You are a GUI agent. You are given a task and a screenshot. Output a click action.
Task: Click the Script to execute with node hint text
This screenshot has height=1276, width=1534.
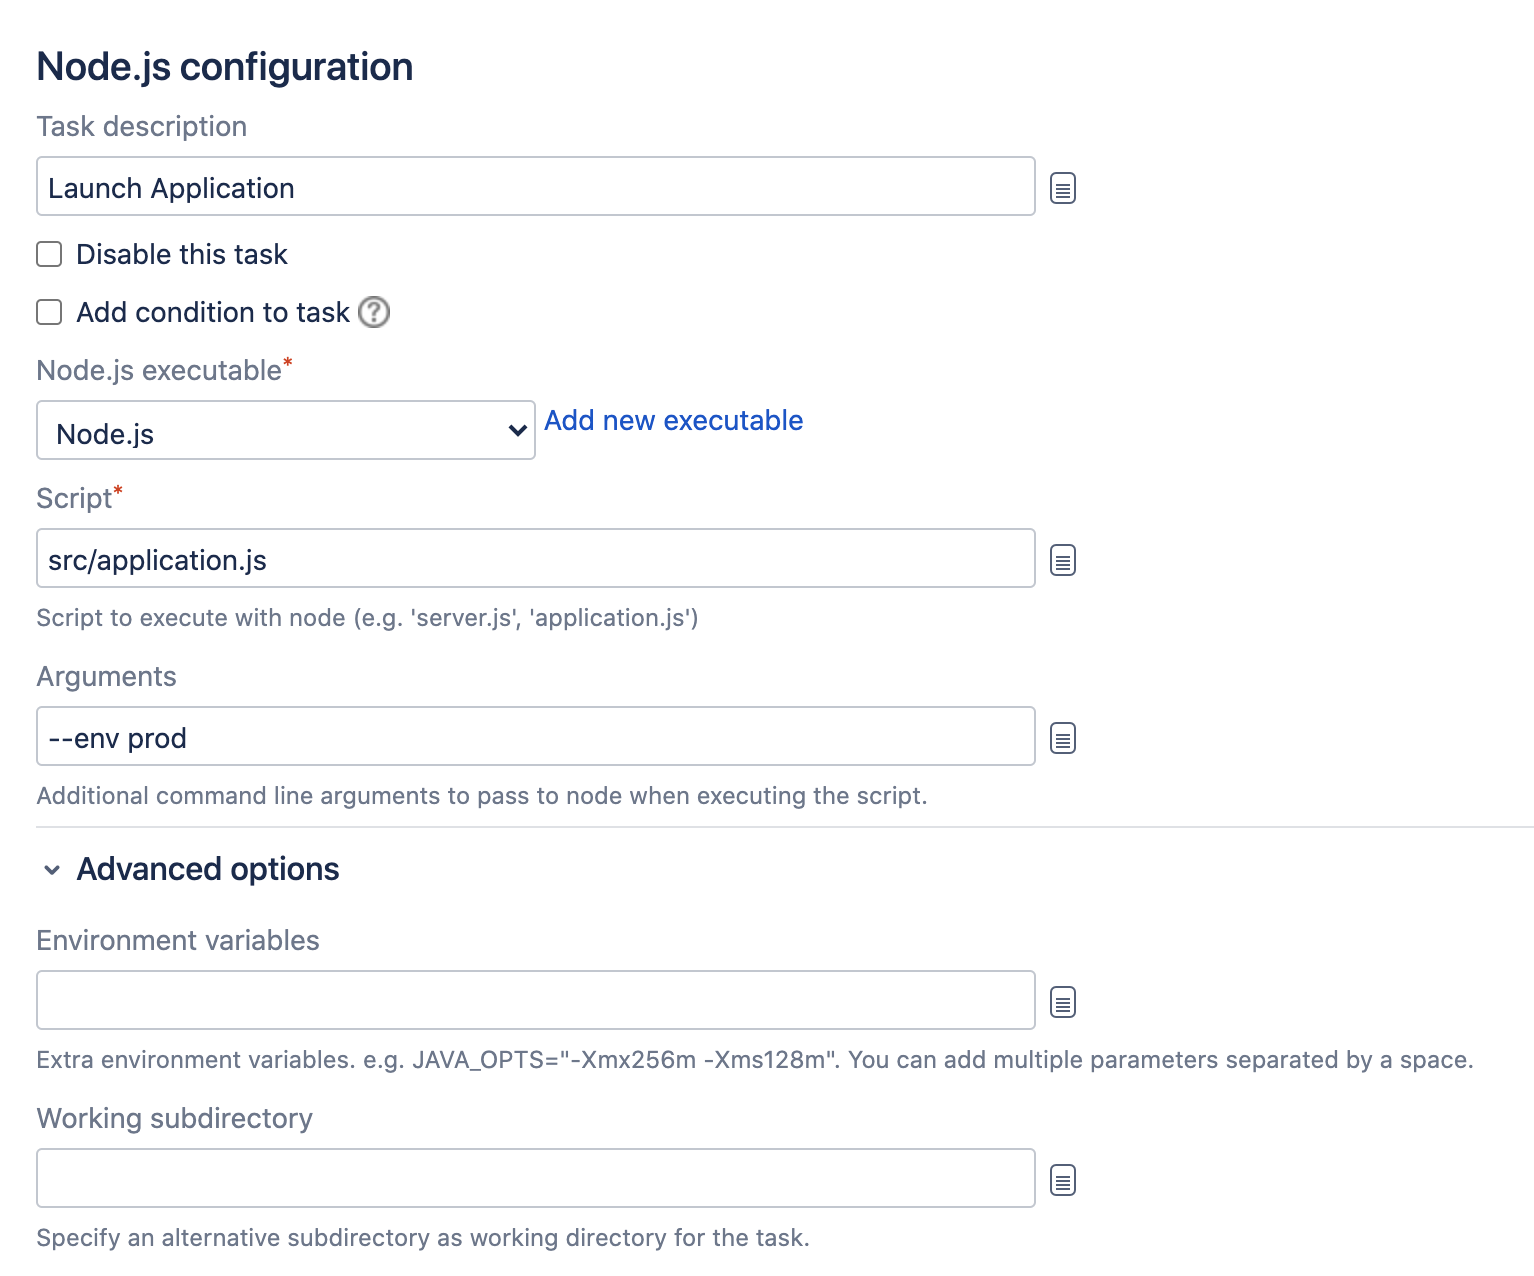click(x=367, y=618)
